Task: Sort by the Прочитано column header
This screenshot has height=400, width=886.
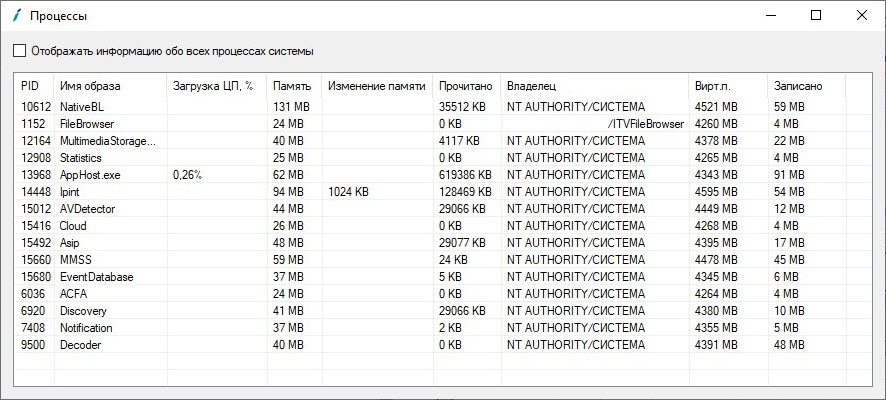Action: click(x=466, y=87)
